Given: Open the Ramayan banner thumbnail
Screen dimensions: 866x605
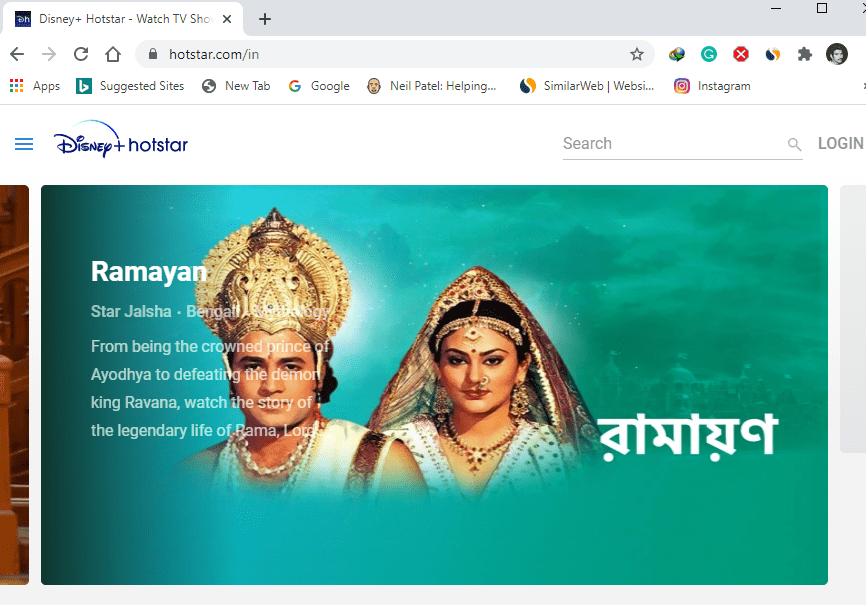Looking at the screenshot, I should 434,385.
